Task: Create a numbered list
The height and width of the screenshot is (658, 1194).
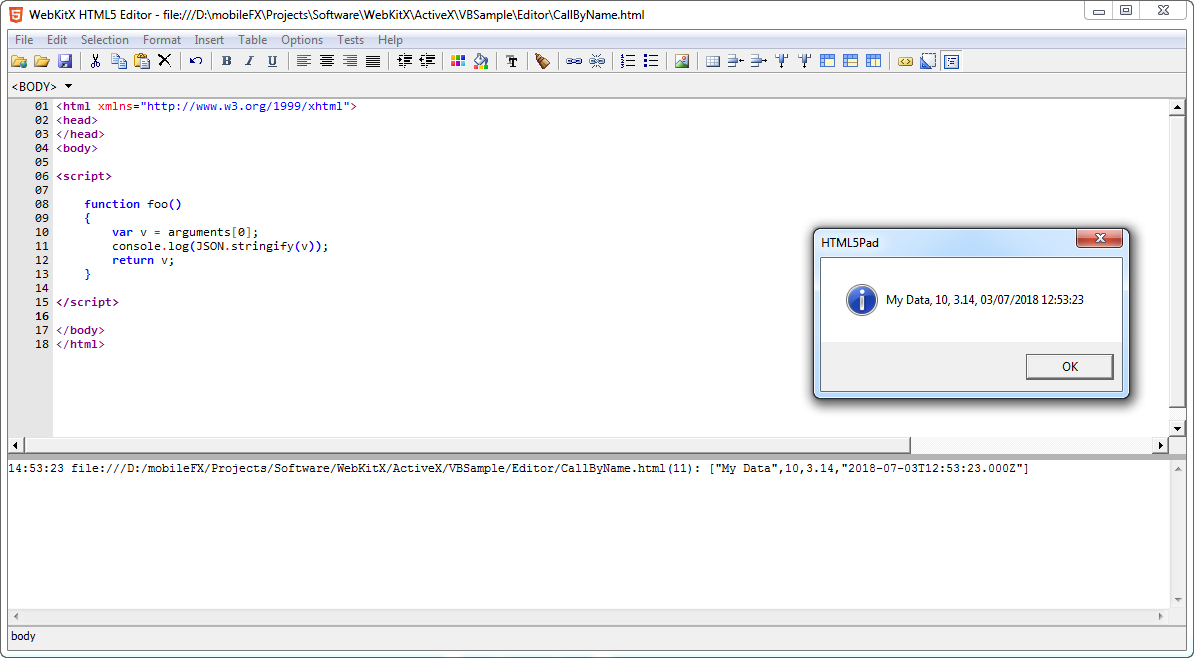Action: (x=628, y=61)
